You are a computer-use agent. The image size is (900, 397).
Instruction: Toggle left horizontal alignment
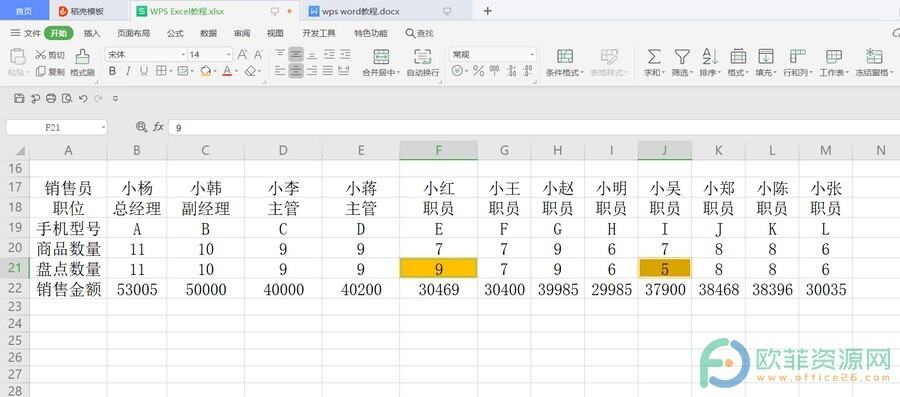pos(280,71)
